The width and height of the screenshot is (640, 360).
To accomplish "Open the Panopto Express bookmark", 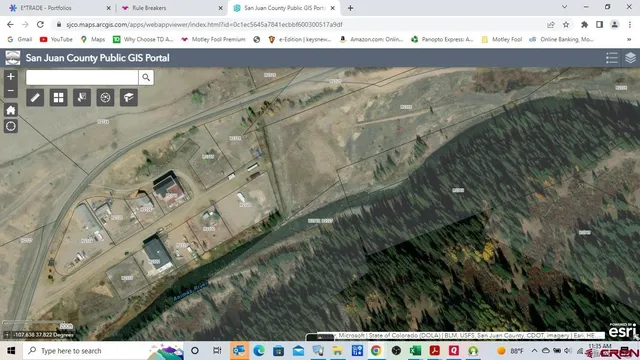I will tap(442, 39).
